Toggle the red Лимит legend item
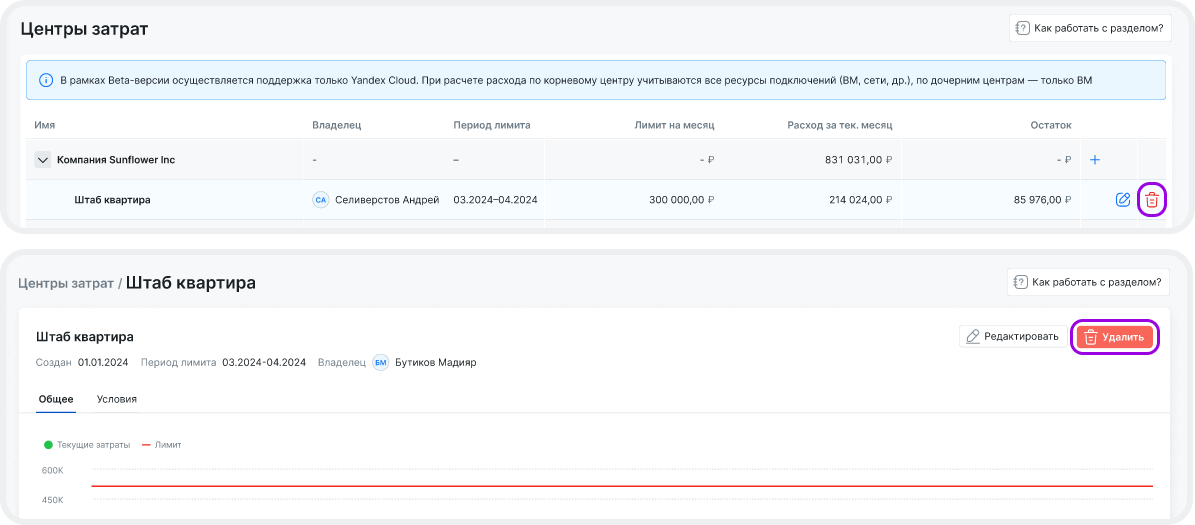The height and width of the screenshot is (525, 1195). pyautogui.click(x=162, y=445)
